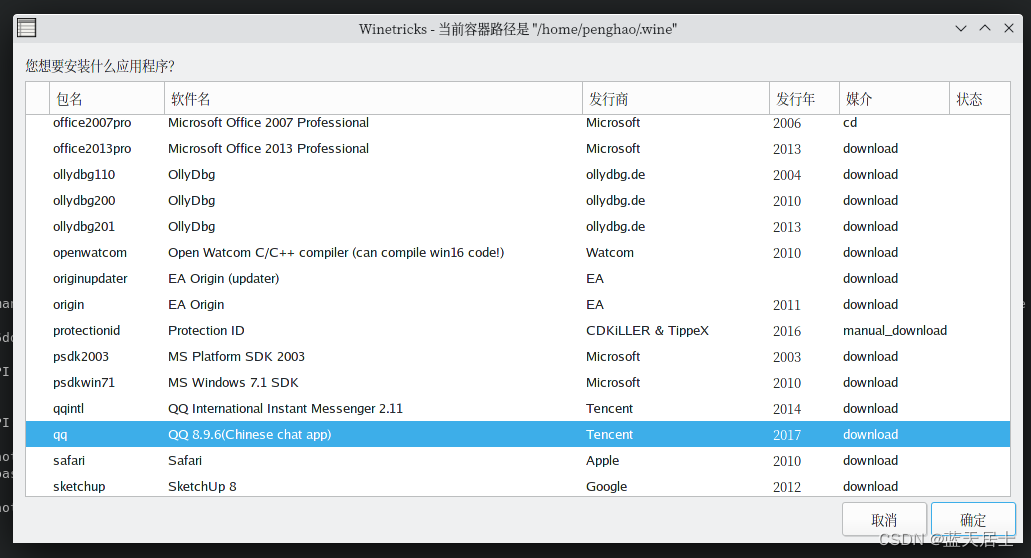The width and height of the screenshot is (1031, 558).
Task: Sort by the 状态 column header
Action: (980, 99)
